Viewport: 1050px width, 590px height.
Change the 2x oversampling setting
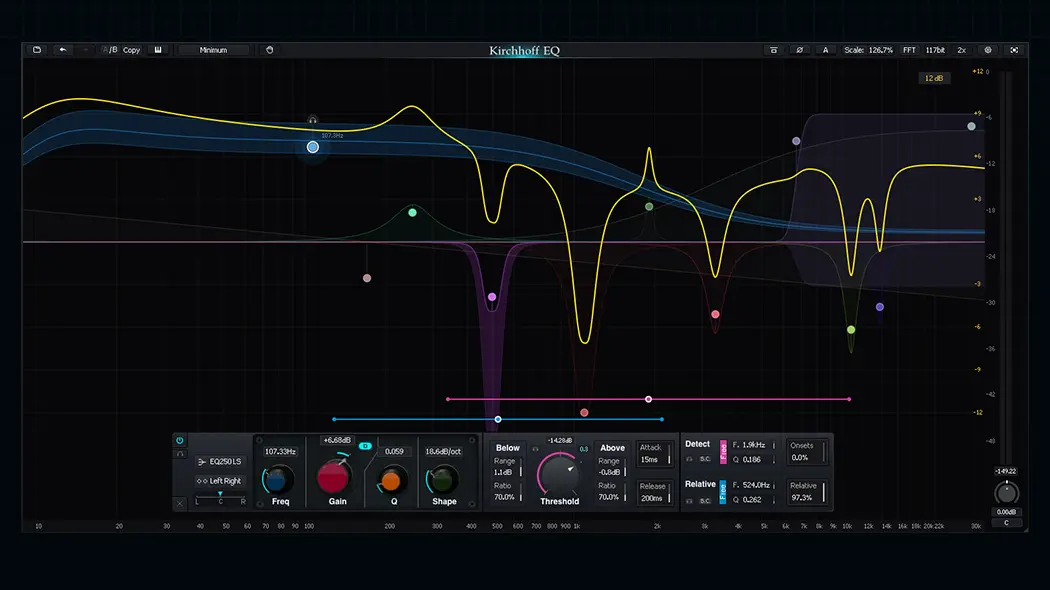(x=961, y=50)
